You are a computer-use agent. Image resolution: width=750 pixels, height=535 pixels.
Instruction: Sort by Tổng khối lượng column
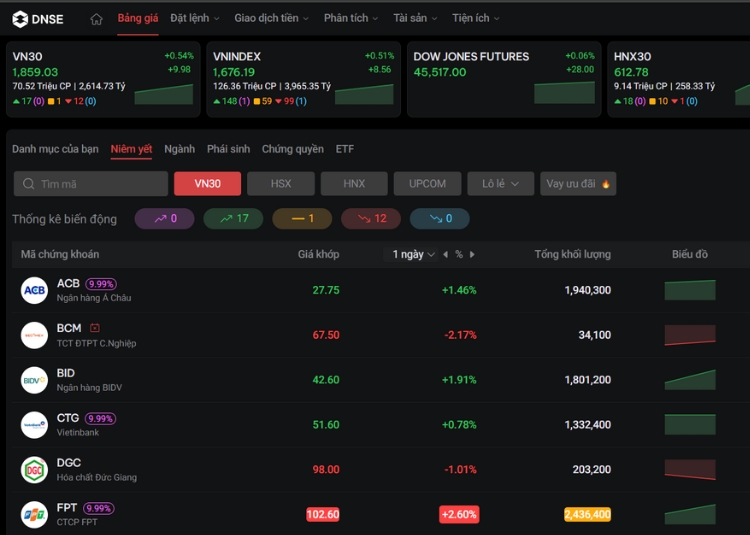[573, 254]
